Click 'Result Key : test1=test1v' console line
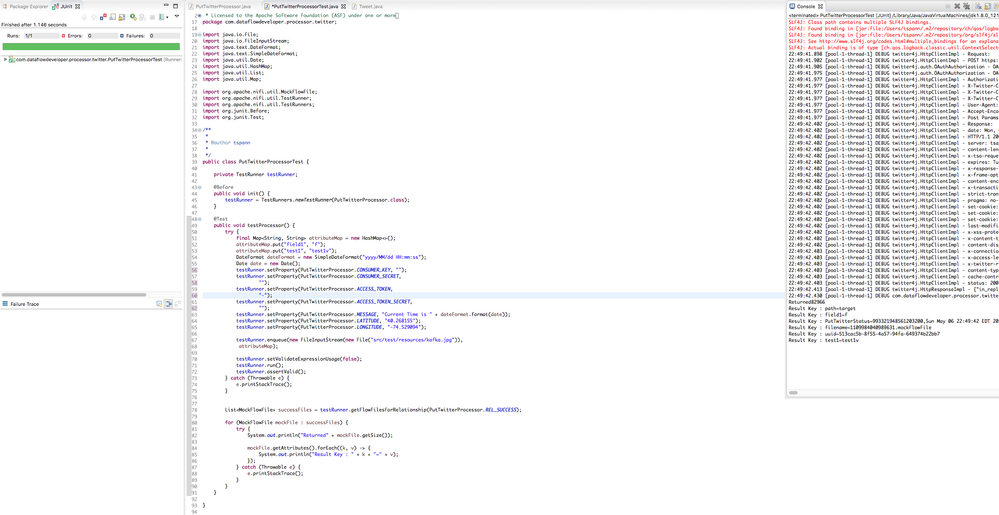The height and width of the screenshot is (515, 999). 824,340
